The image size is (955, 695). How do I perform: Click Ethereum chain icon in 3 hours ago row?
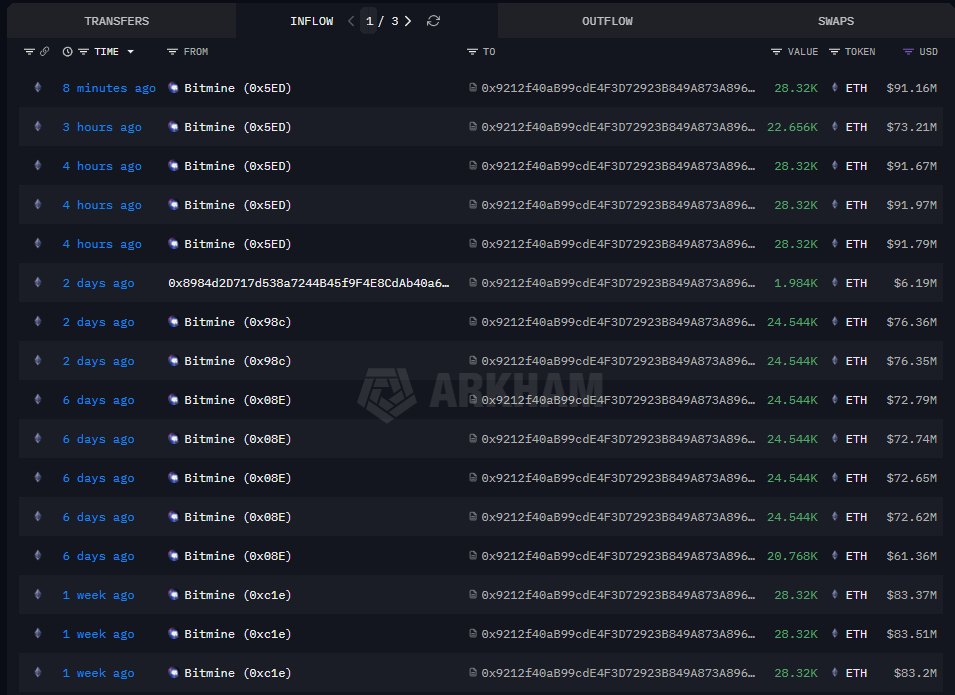click(x=38, y=126)
